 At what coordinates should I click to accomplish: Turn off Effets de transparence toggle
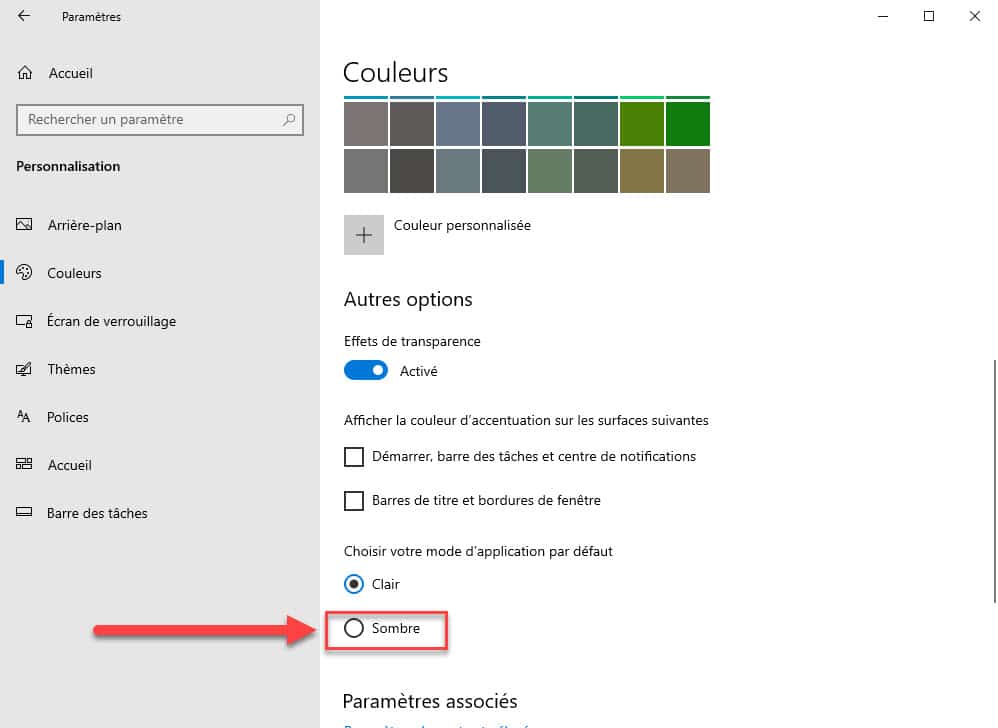(x=365, y=370)
